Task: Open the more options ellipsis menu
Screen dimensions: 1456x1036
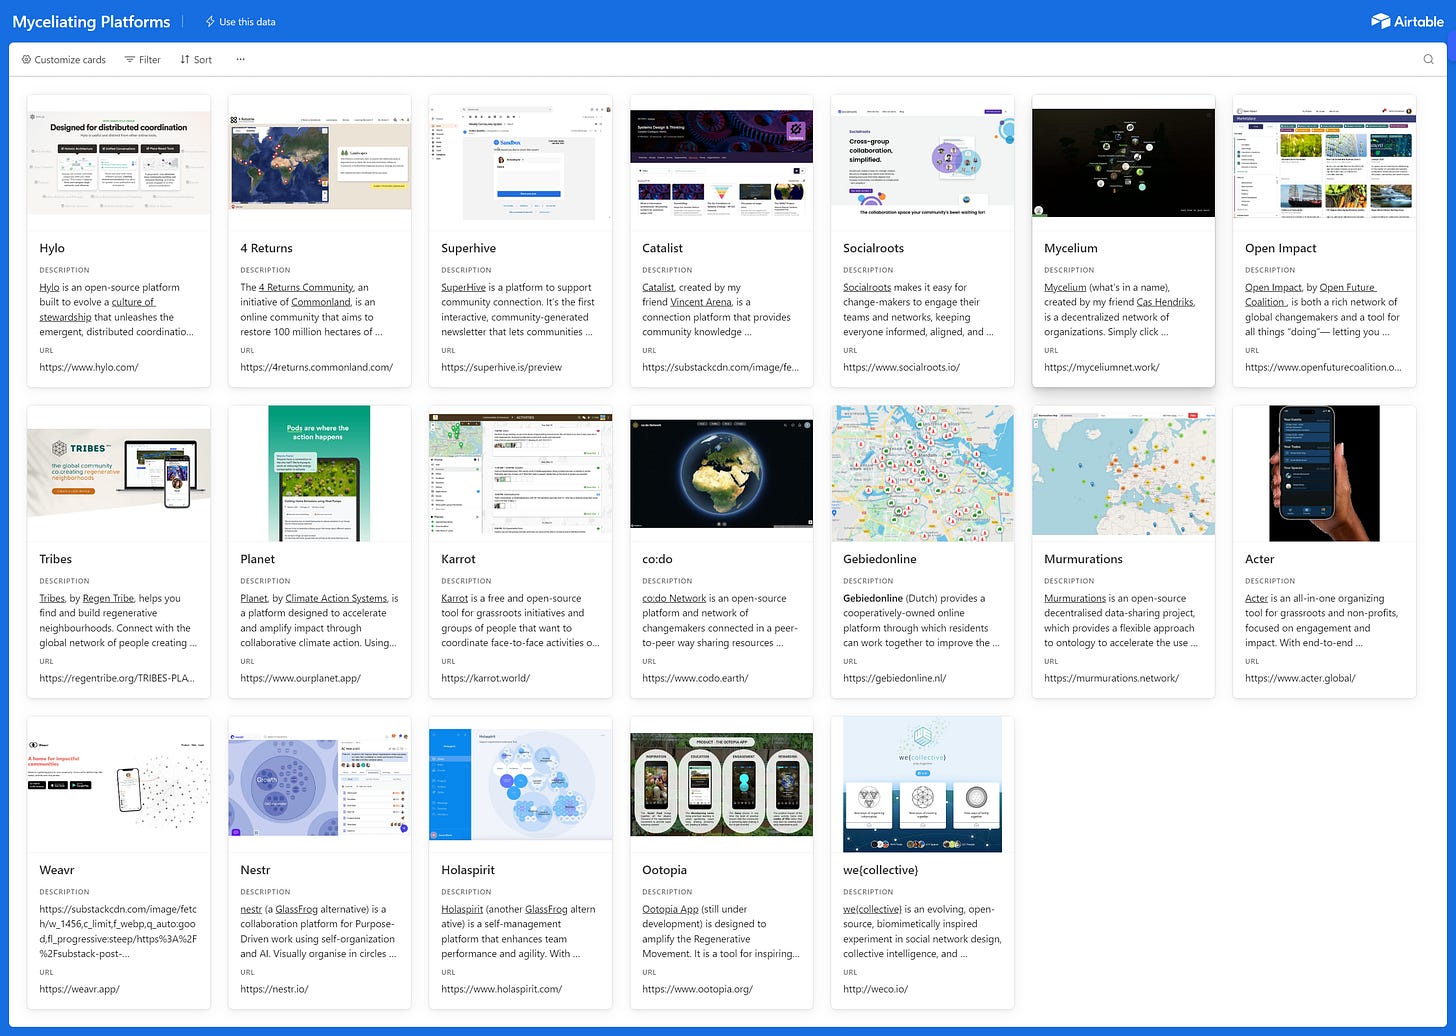Action: tap(240, 59)
